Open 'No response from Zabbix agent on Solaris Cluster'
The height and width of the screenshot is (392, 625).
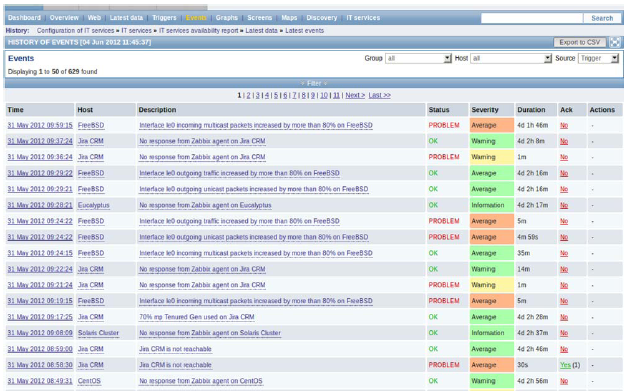[x=210, y=333]
